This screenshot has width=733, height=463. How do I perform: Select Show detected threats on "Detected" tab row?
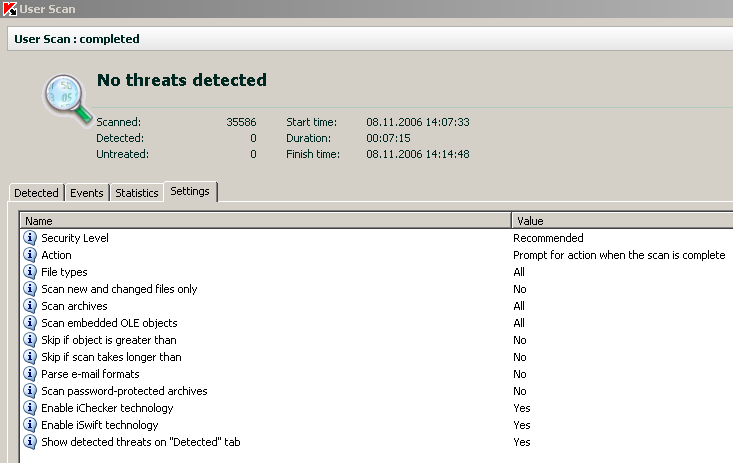coord(140,442)
